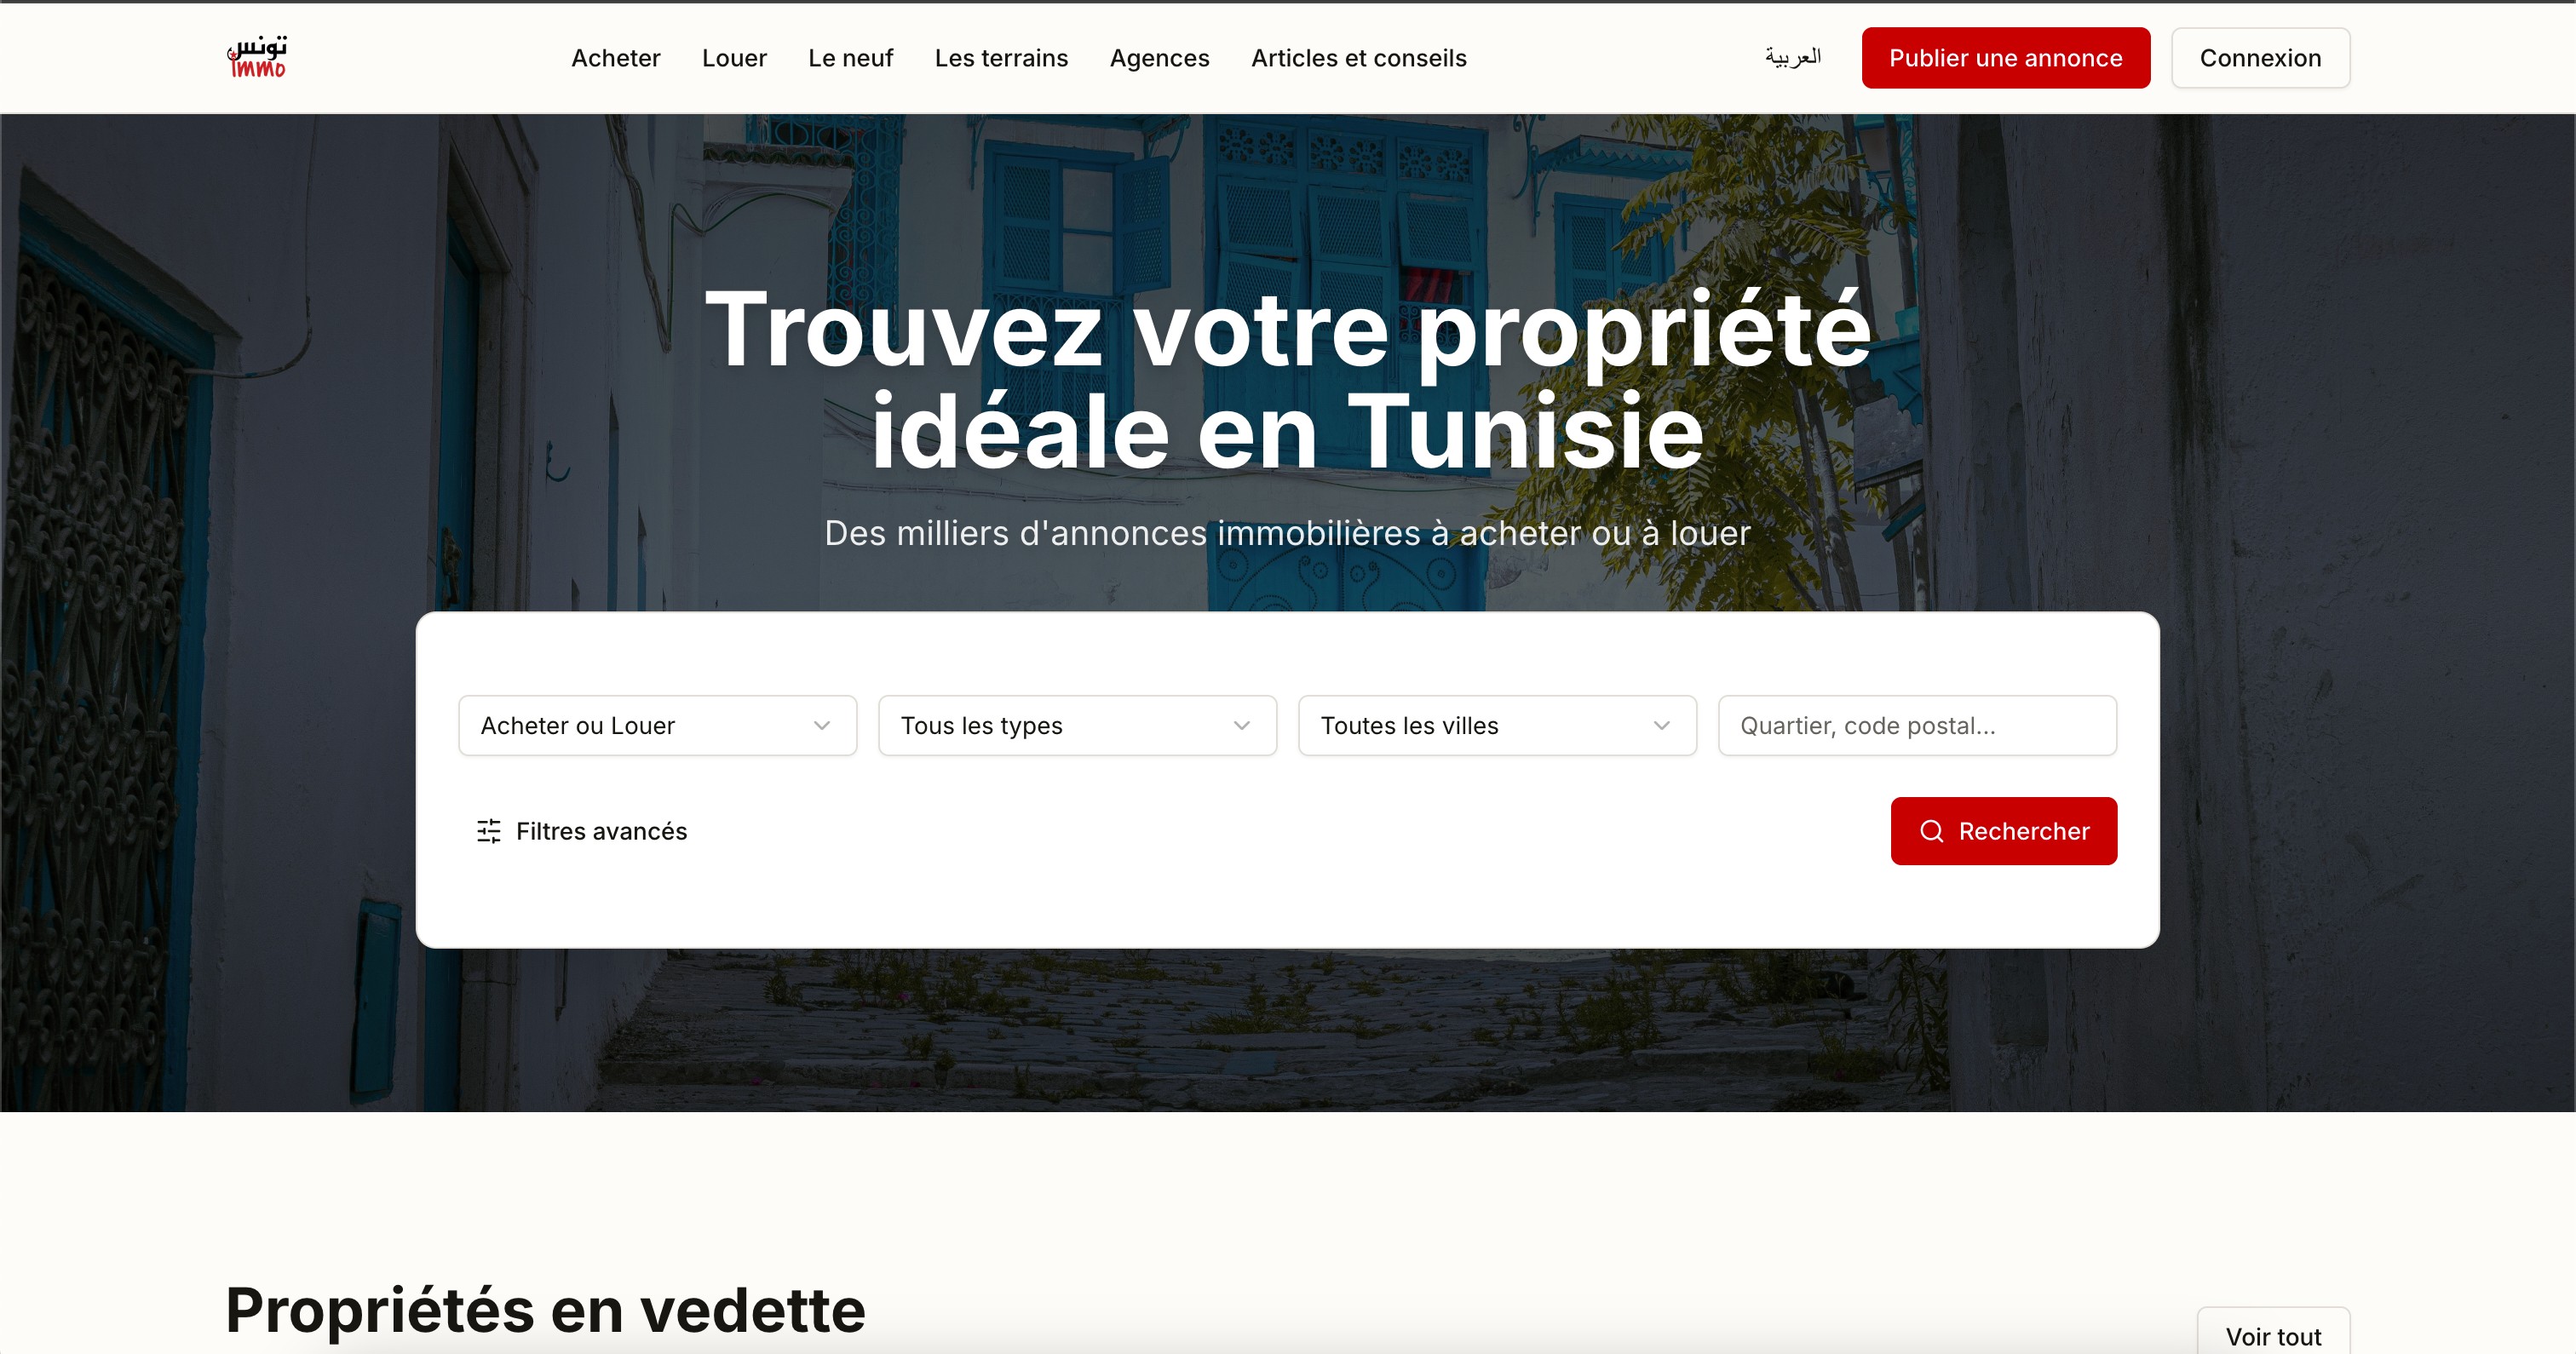Open Les terrains section
The image size is (2576, 1354).
tap(1001, 58)
